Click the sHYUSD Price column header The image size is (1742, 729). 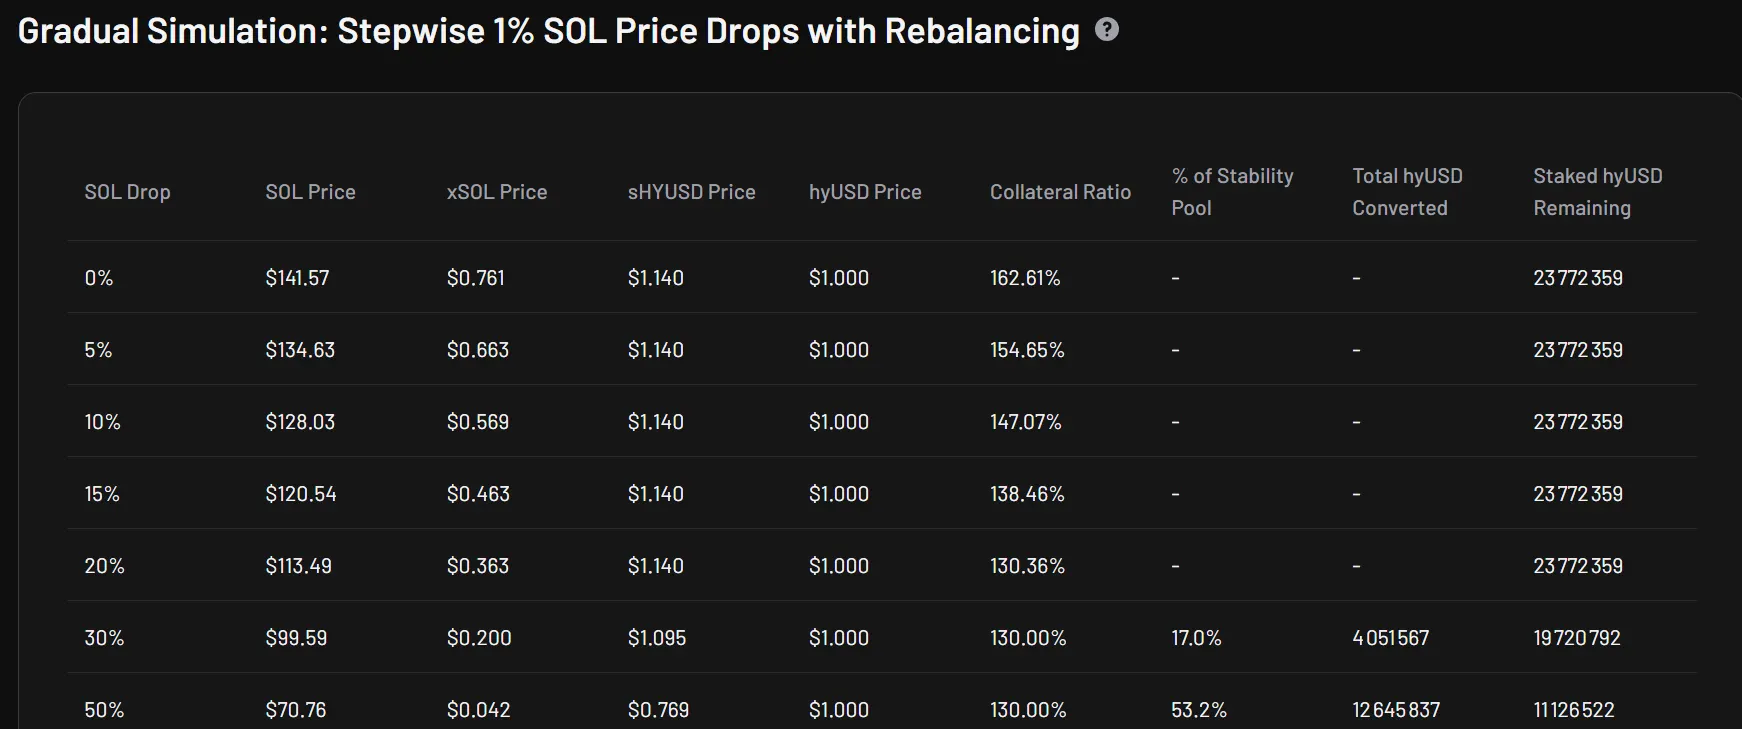[691, 192]
